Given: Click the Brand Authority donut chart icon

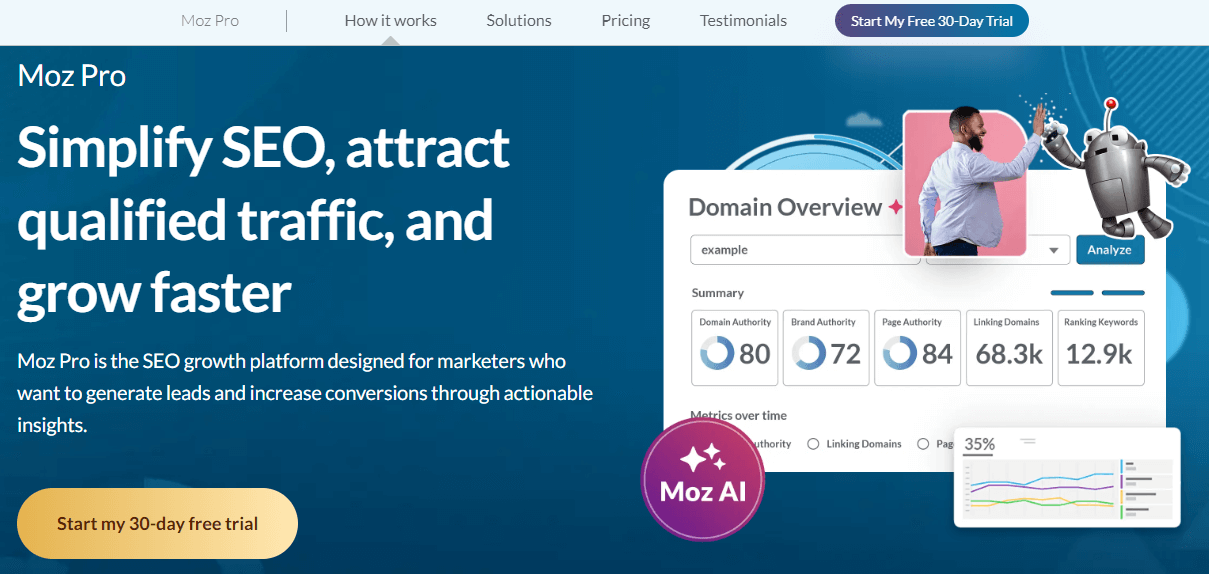Looking at the screenshot, I should [808, 353].
